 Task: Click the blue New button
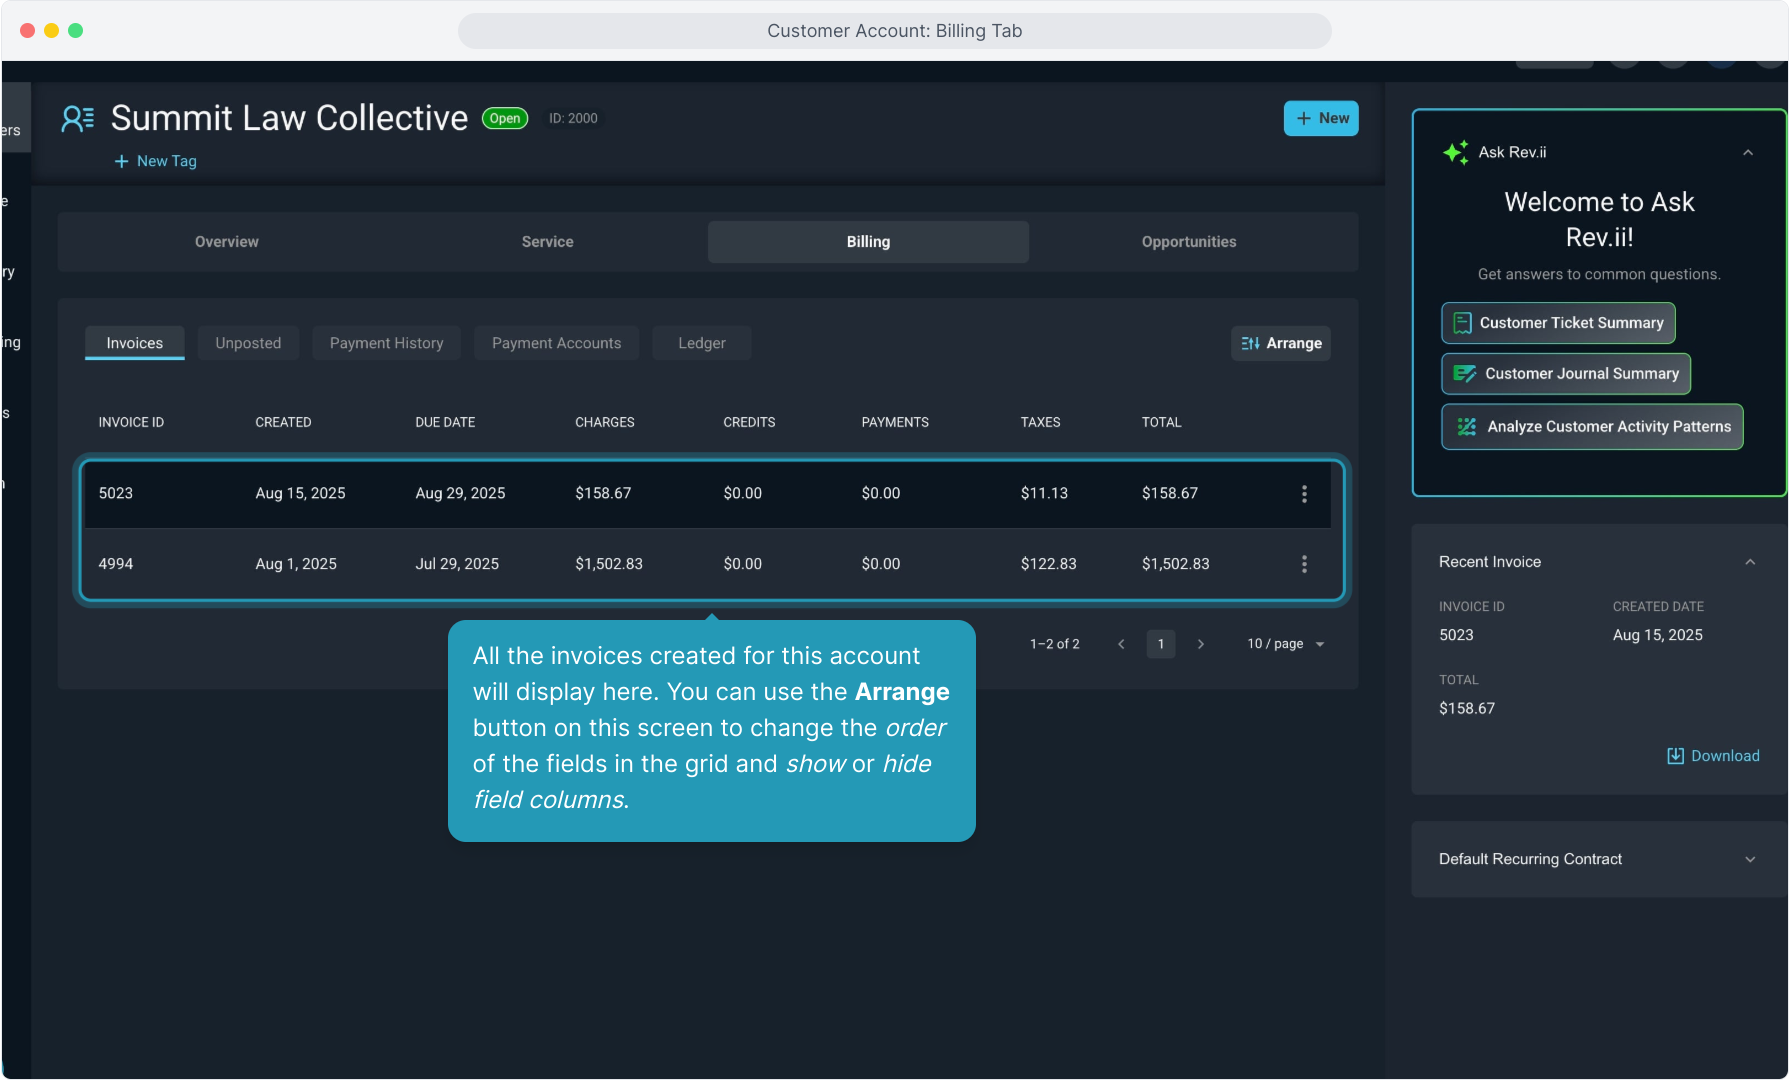(1321, 118)
